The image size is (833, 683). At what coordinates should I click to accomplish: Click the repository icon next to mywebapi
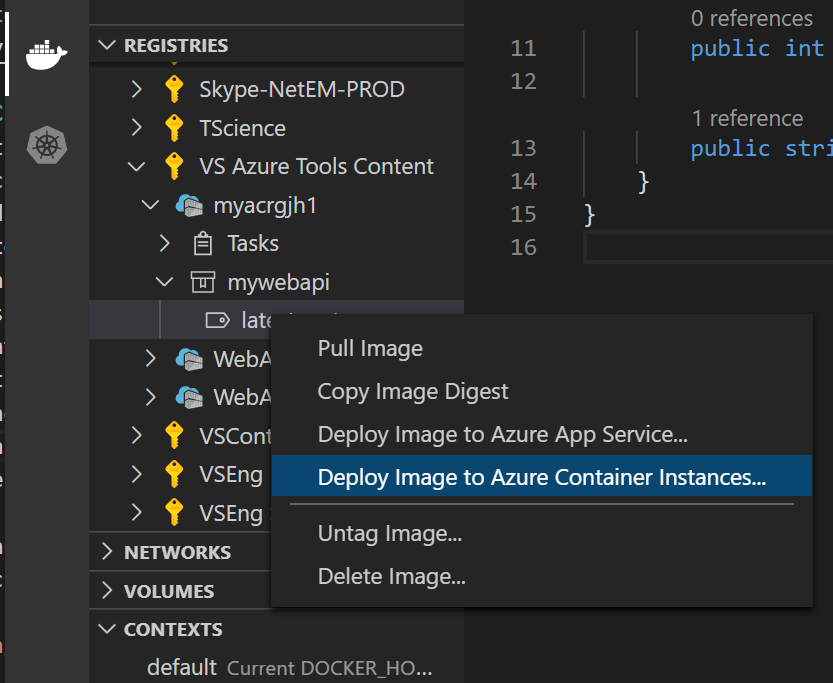(201, 282)
